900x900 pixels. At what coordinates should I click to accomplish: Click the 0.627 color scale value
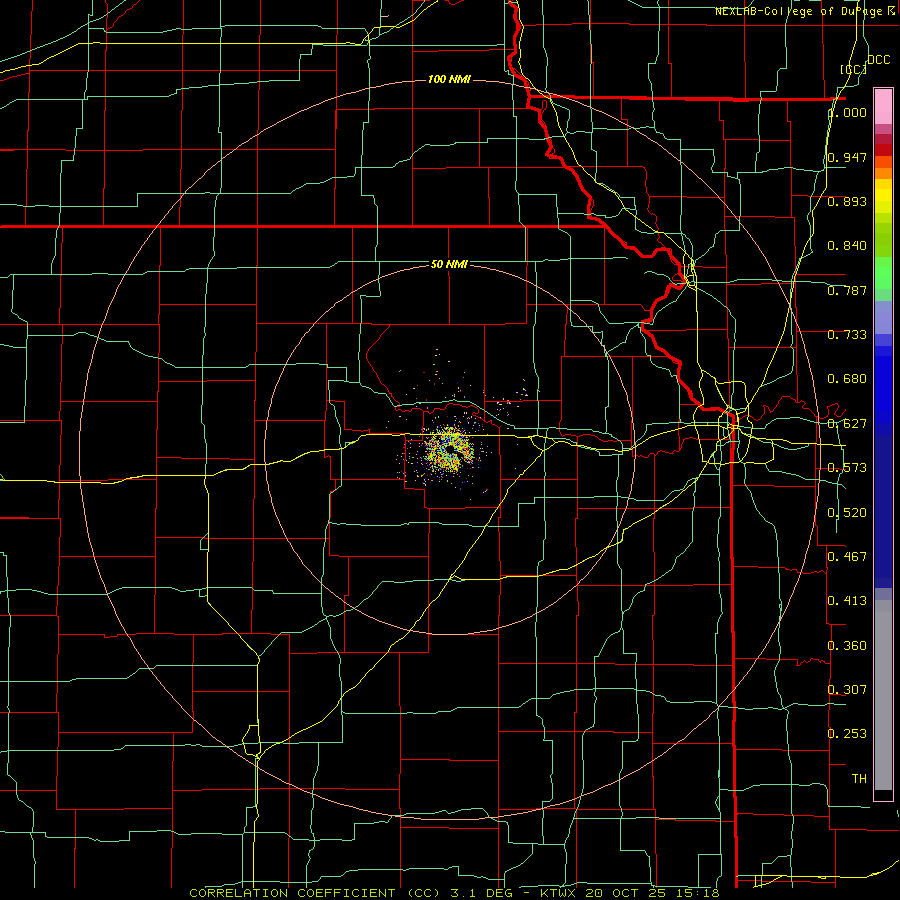coord(847,424)
